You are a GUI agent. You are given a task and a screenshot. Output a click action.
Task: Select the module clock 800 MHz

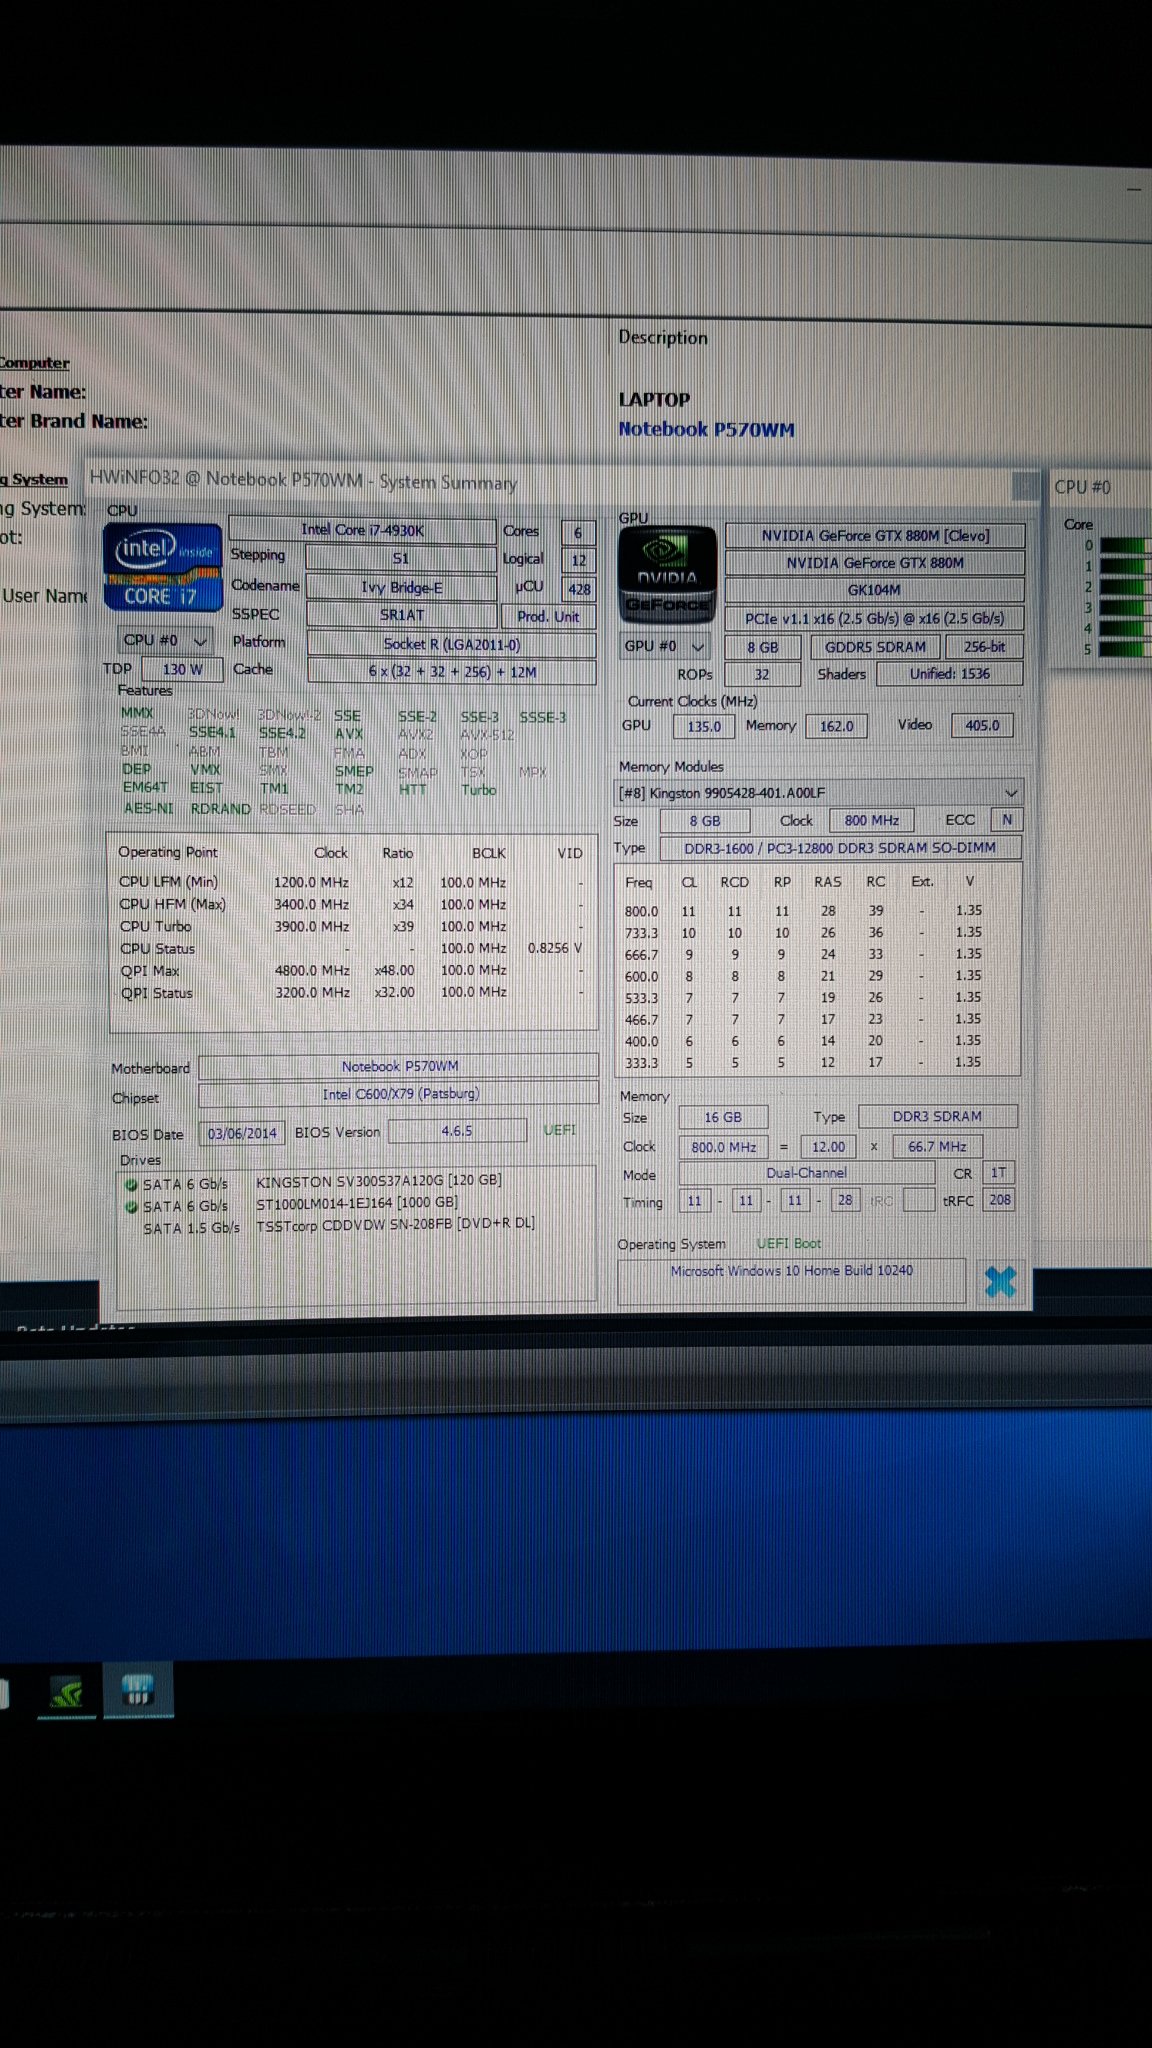(x=871, y=821)
